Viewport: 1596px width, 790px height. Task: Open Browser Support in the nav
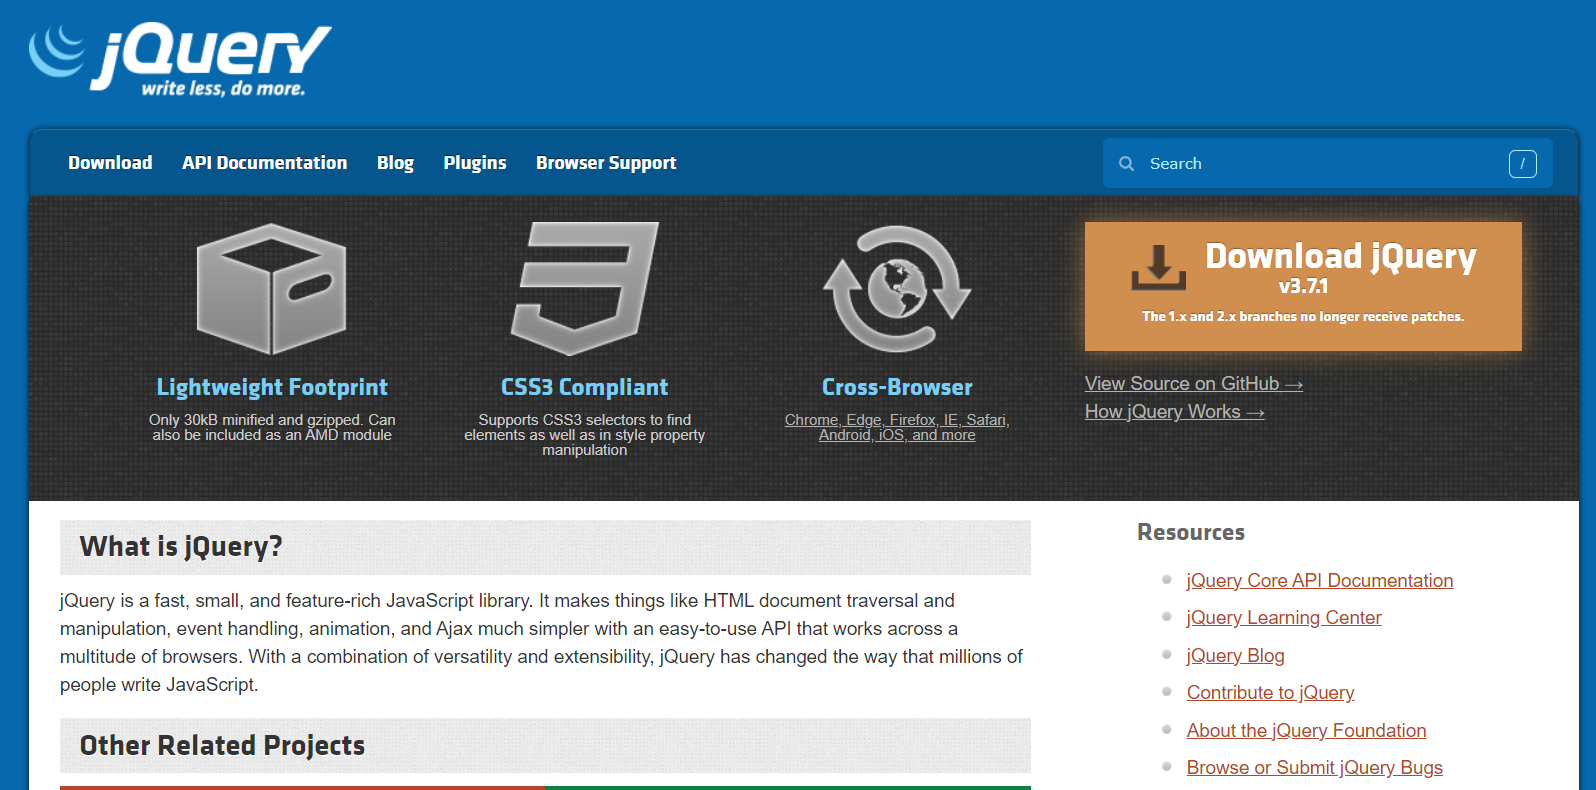(x=606, y=163)
